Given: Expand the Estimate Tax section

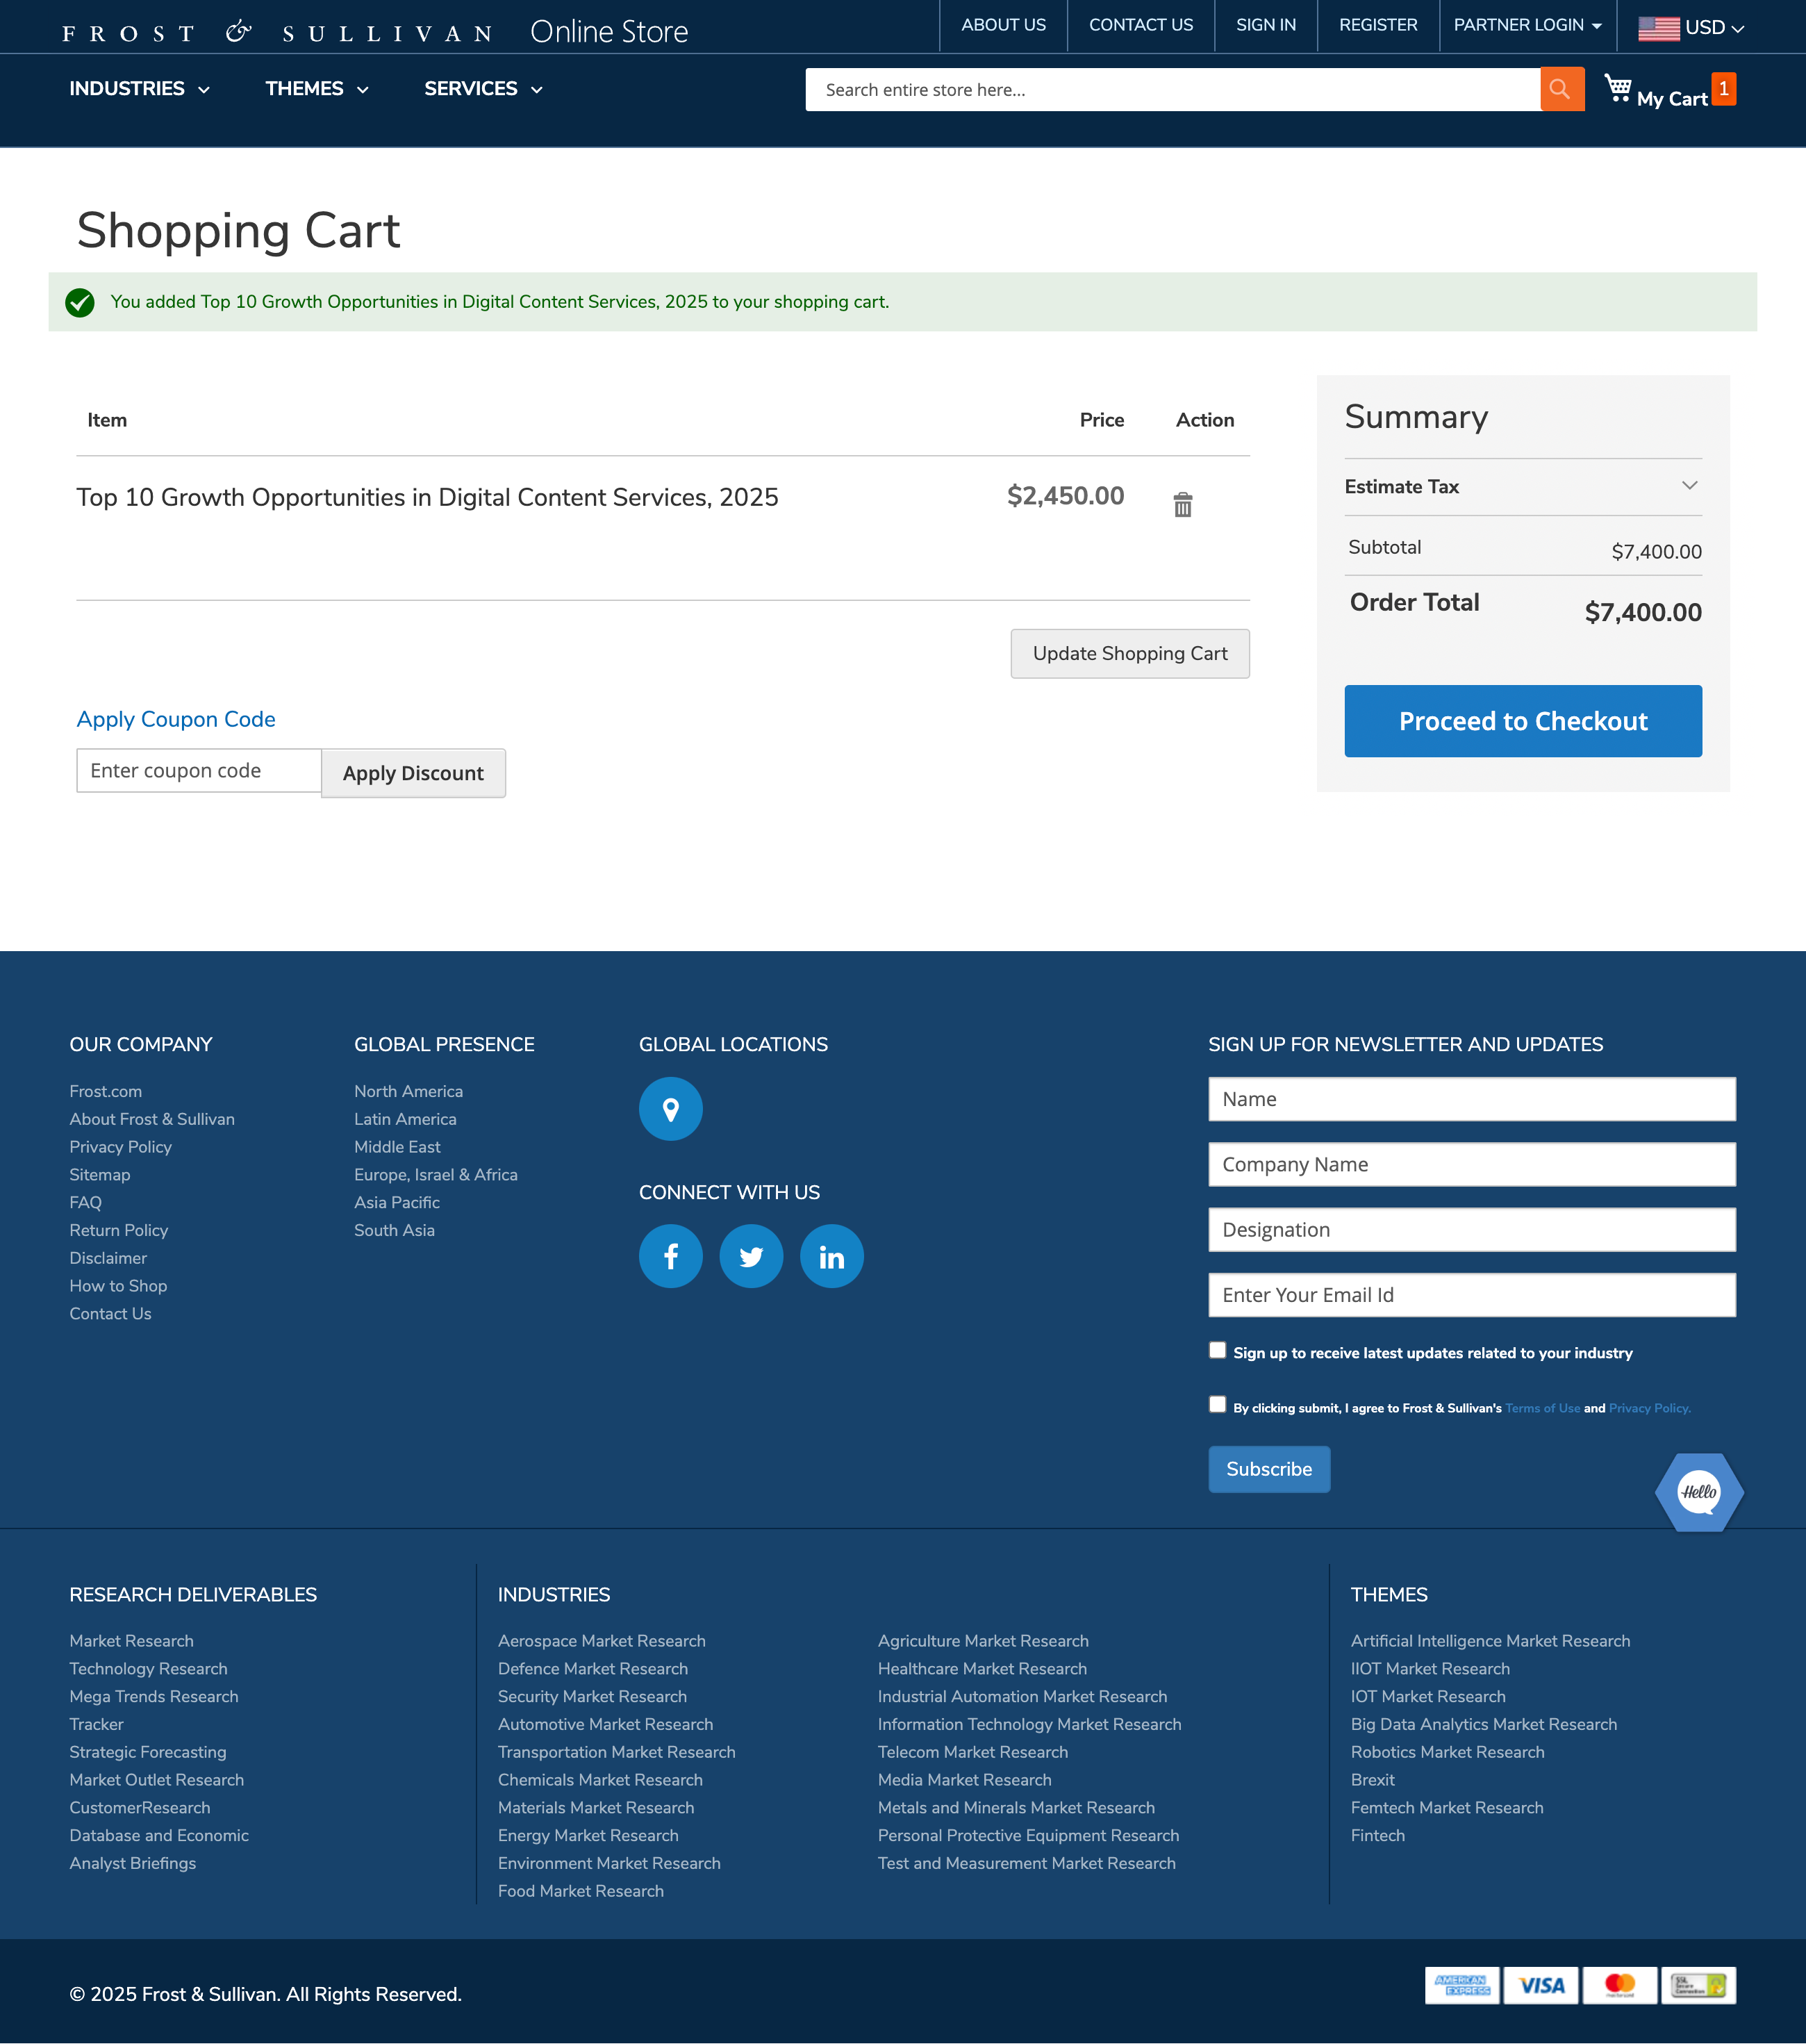Looking at the screenshot, I should tap(1689, 486).
